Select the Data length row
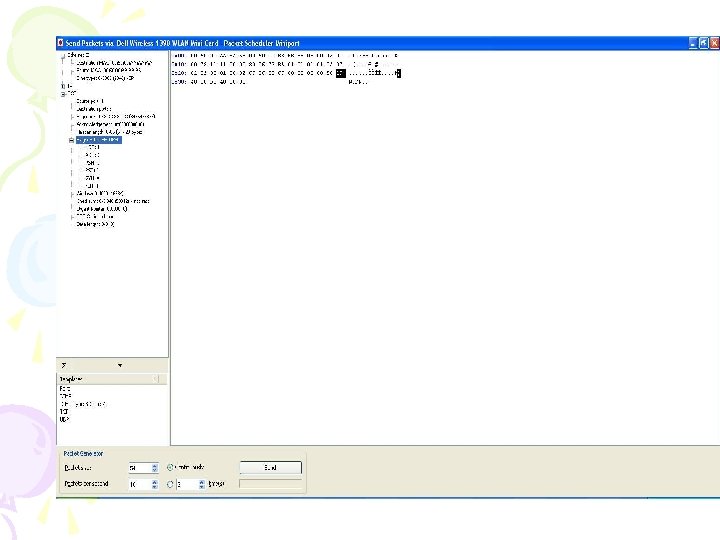720x540 pixels. [96, 225]
